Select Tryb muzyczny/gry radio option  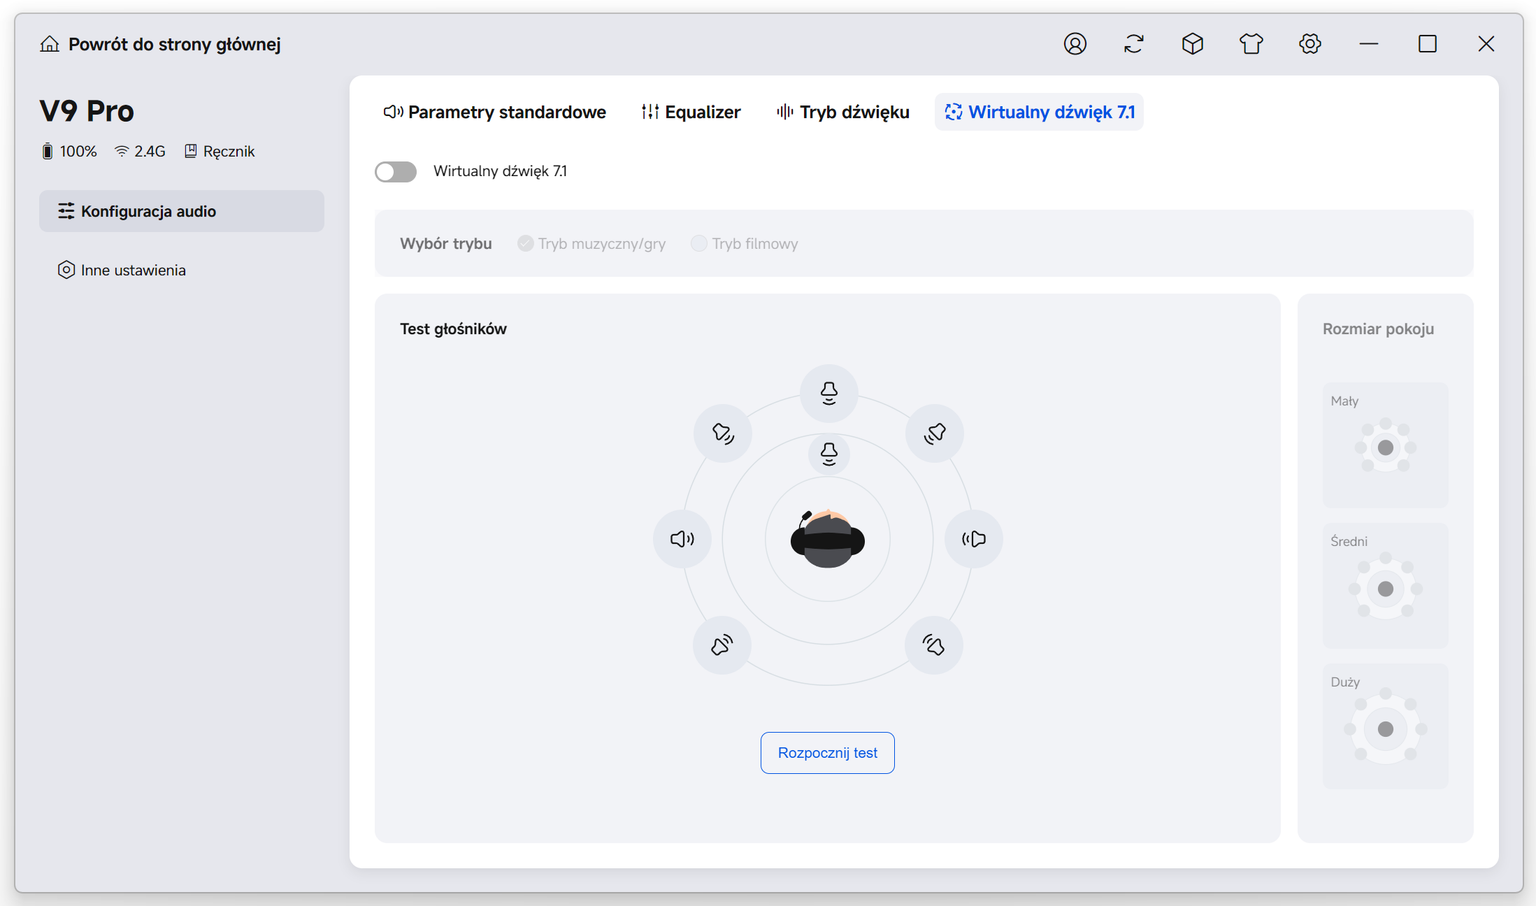click(591, 244)
